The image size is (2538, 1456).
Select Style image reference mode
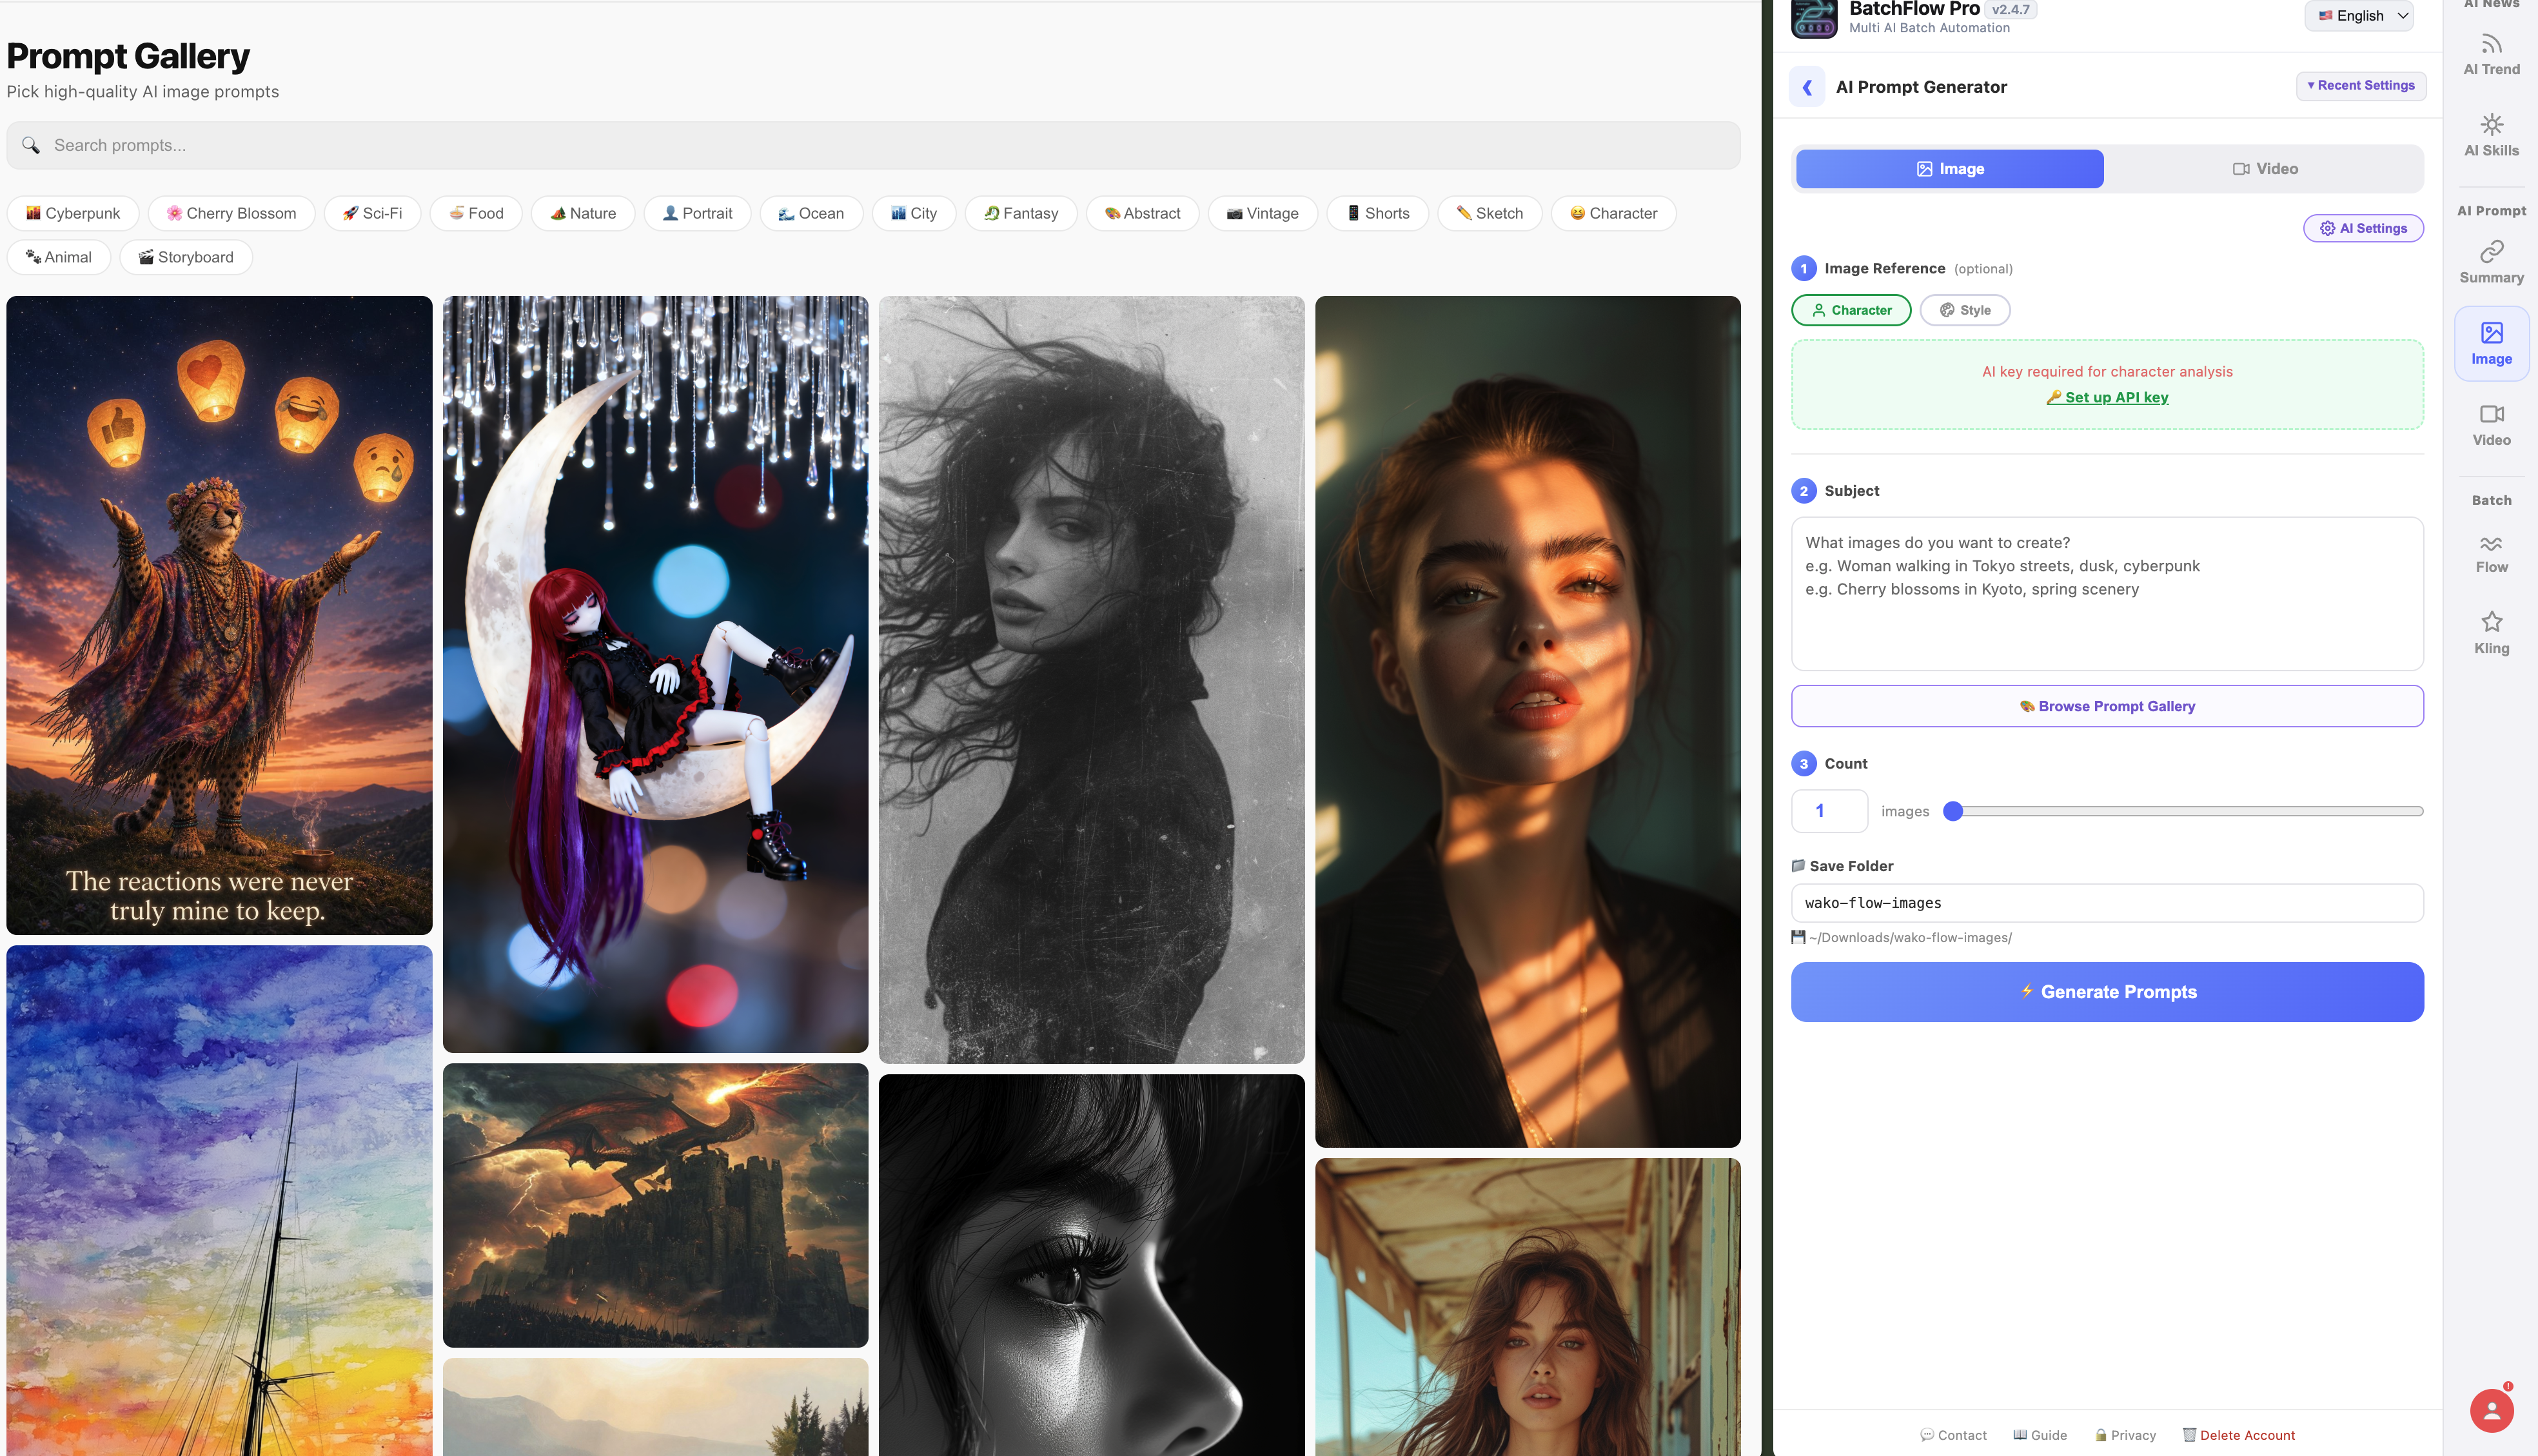1964,310
